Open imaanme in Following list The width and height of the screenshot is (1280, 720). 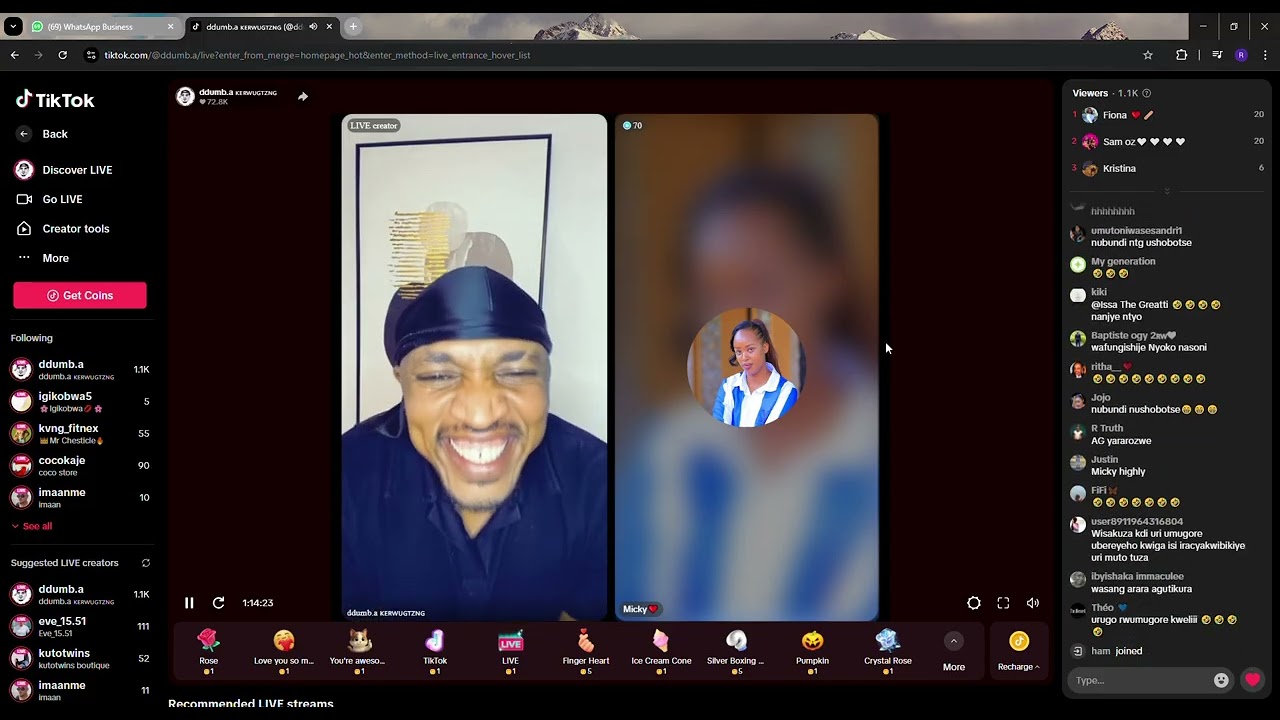coord(80,497)
